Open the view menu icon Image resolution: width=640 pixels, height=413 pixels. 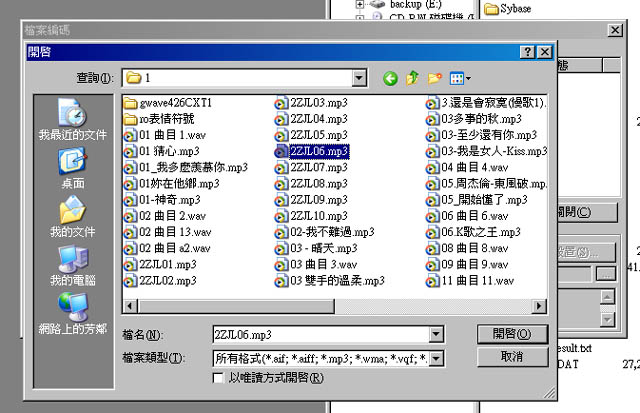tap(460, 78)
